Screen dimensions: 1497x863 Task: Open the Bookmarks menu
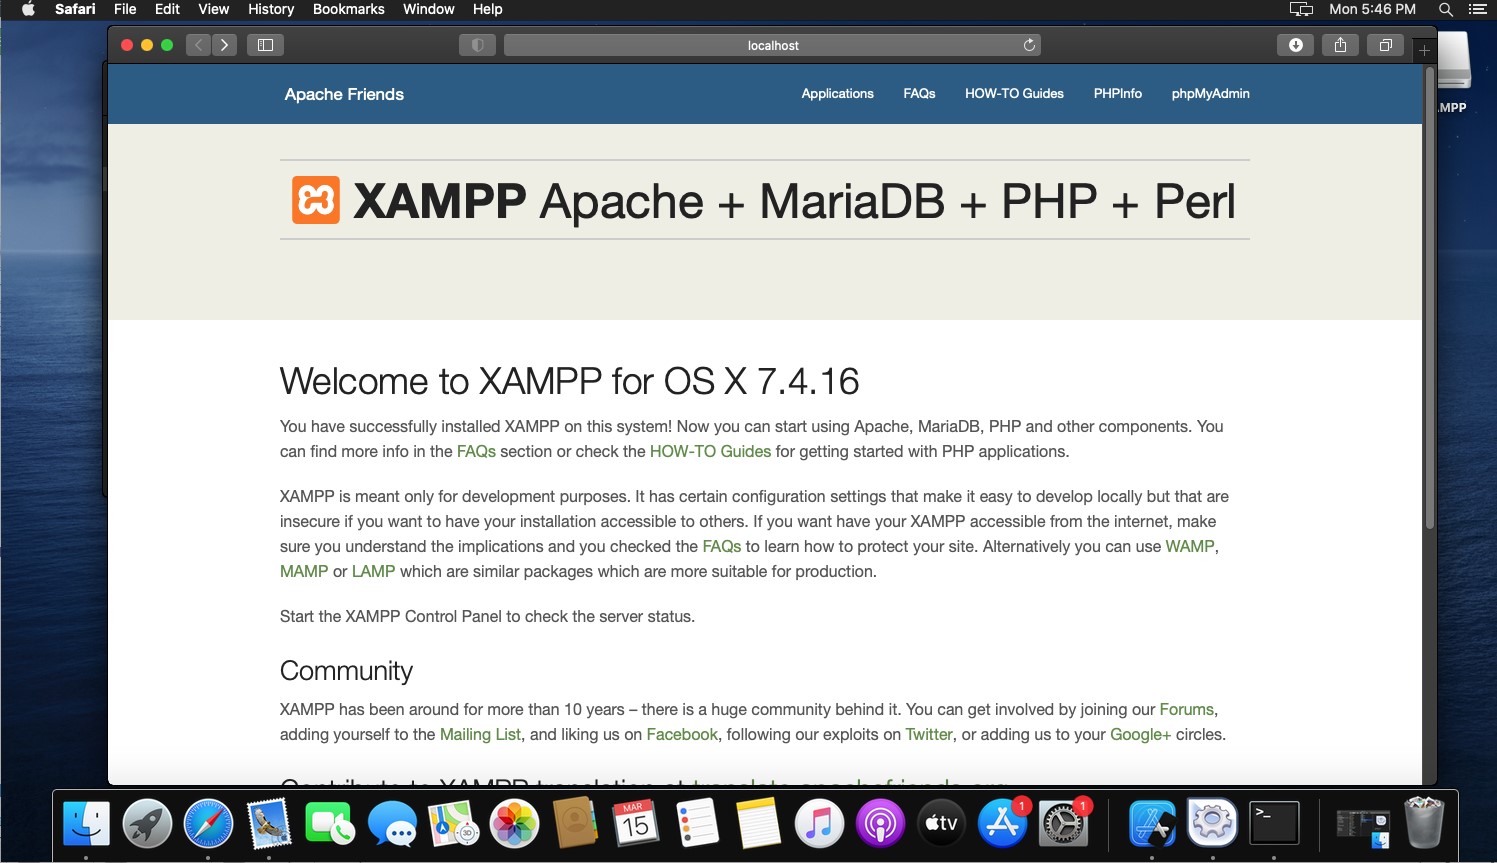point(349,9)
